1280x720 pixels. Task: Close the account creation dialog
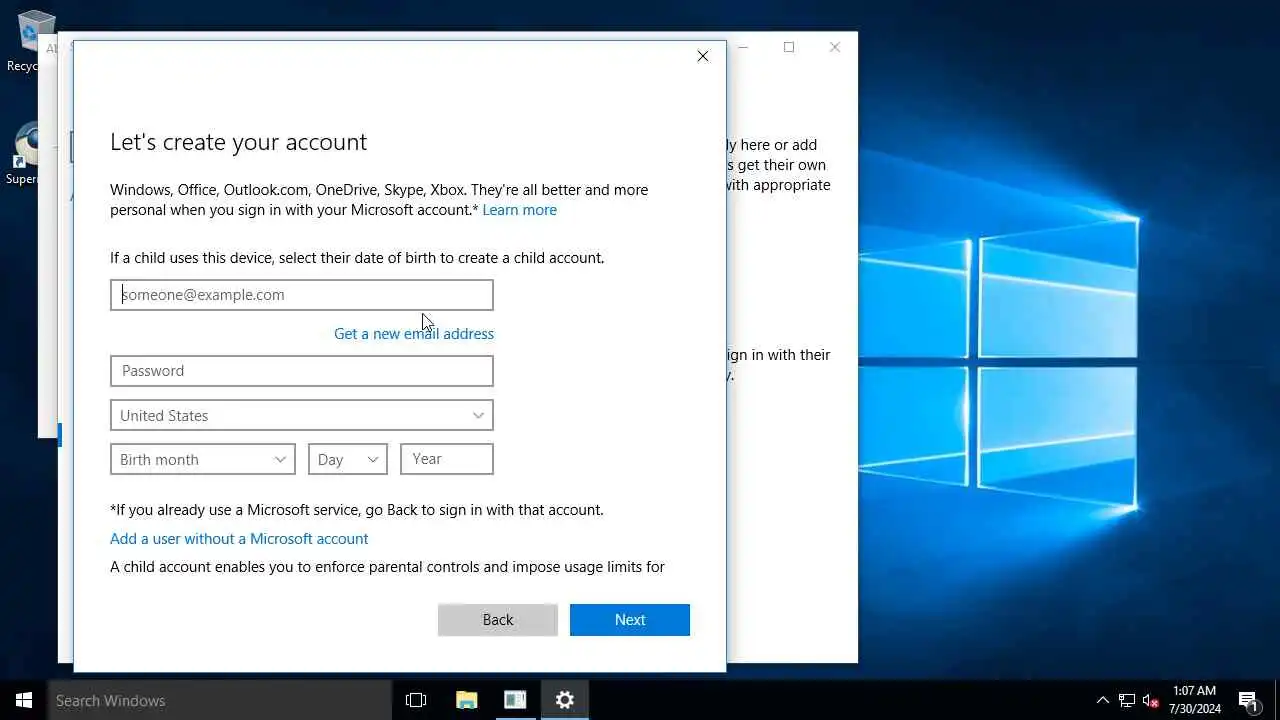[703, 56]
